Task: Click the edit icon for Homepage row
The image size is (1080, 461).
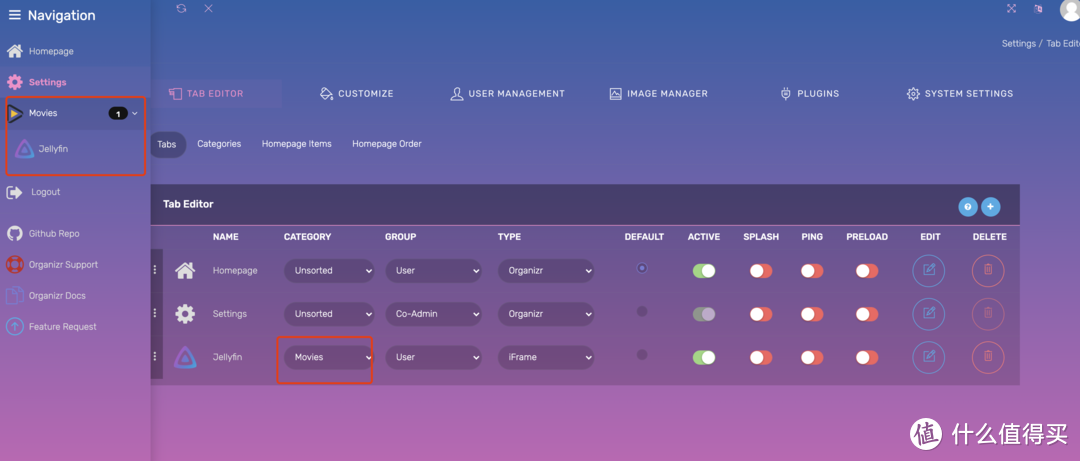Action: tap(928, 270)
